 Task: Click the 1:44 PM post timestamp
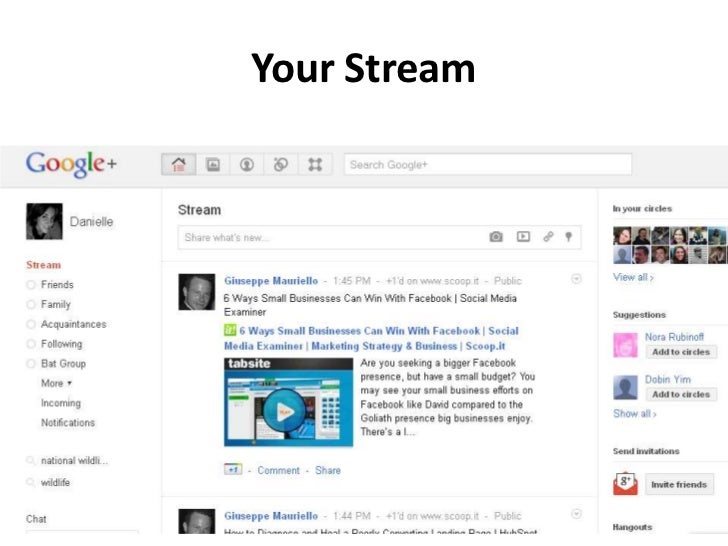(352, 516)
